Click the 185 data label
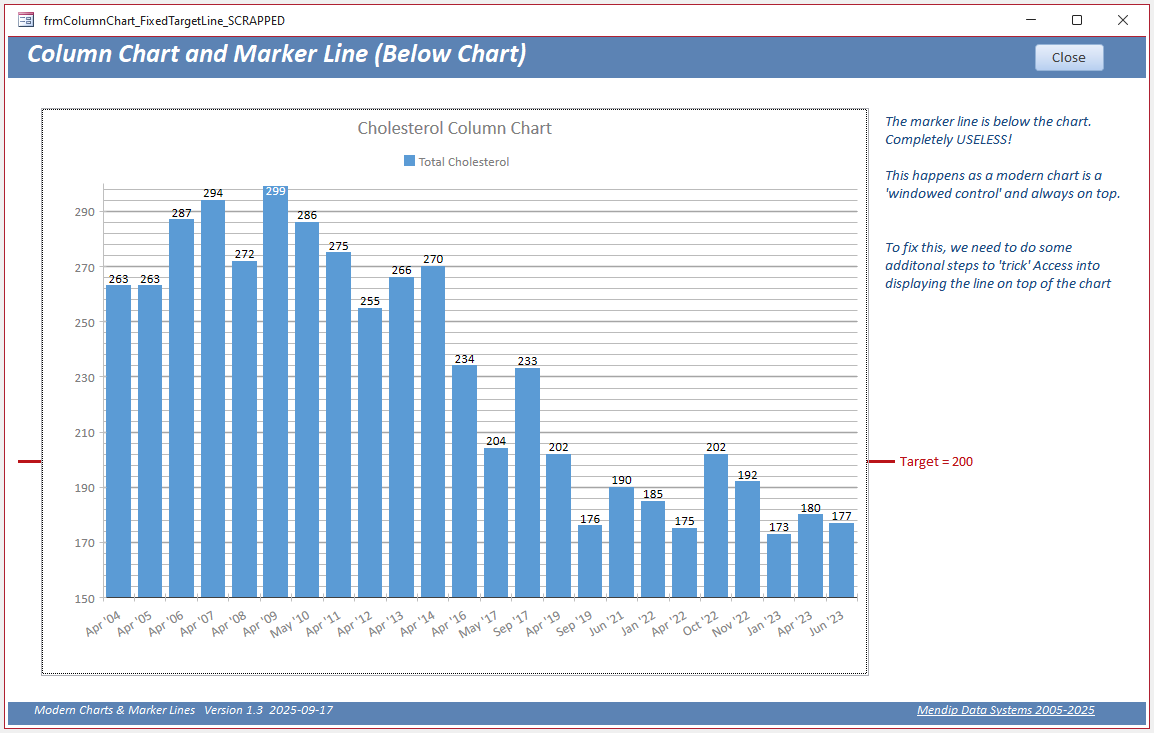1154x733 pixels. coord(654,494)
